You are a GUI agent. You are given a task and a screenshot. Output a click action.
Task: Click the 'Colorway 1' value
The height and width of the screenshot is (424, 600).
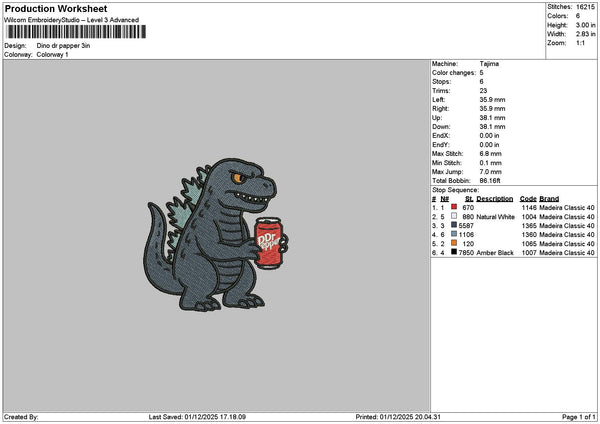[x=52, y=55]
